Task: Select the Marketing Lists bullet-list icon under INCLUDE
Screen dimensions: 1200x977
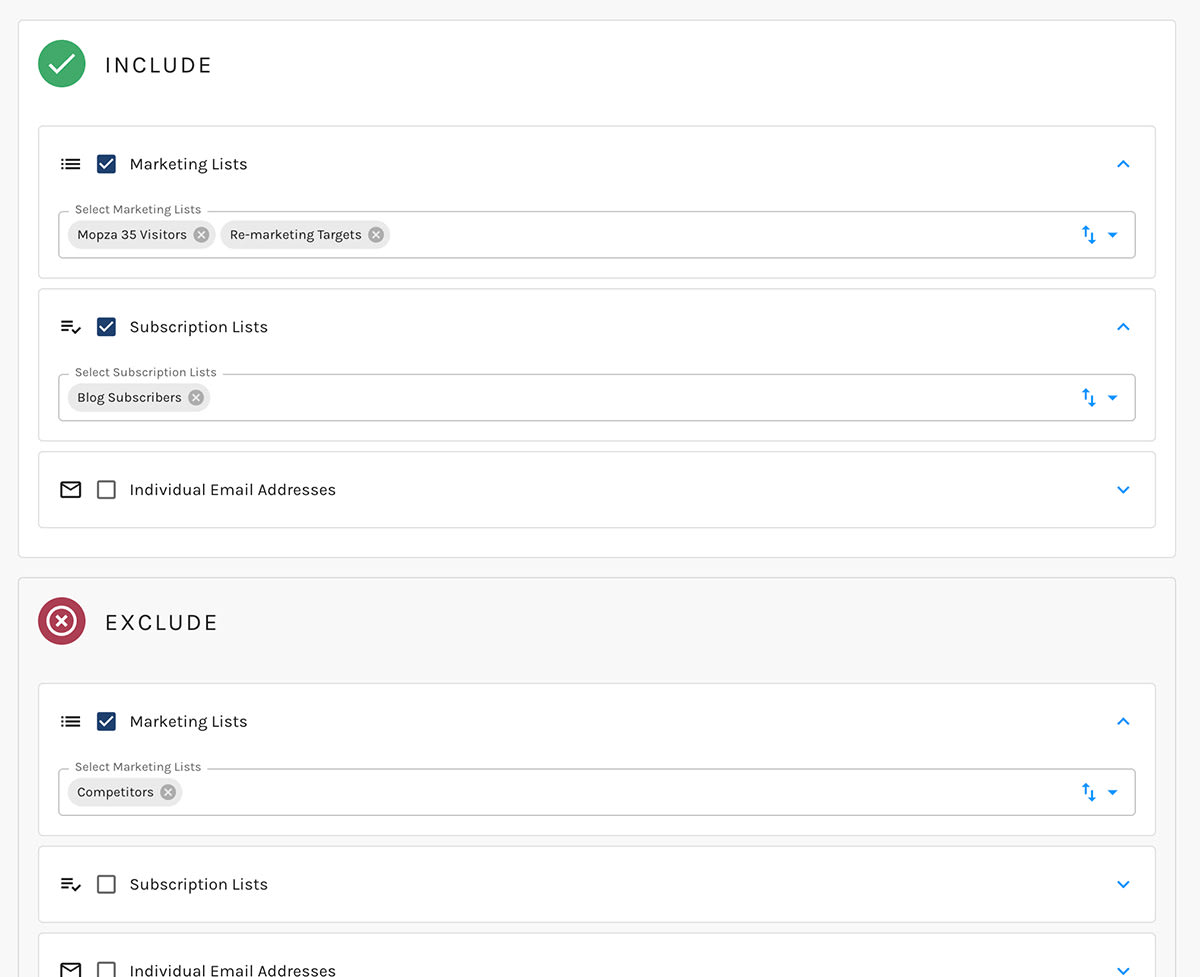Action: click(x=70, y=163)
